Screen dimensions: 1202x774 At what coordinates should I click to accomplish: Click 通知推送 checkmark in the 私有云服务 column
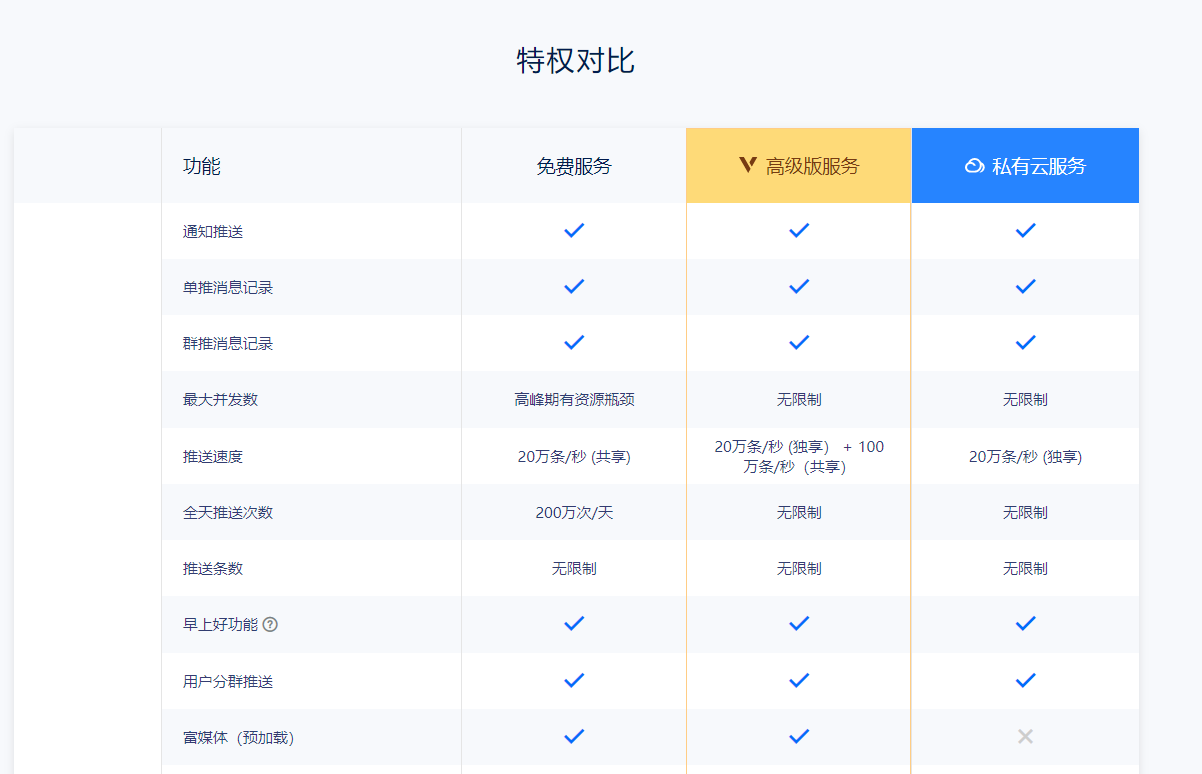click(1025, 230)
